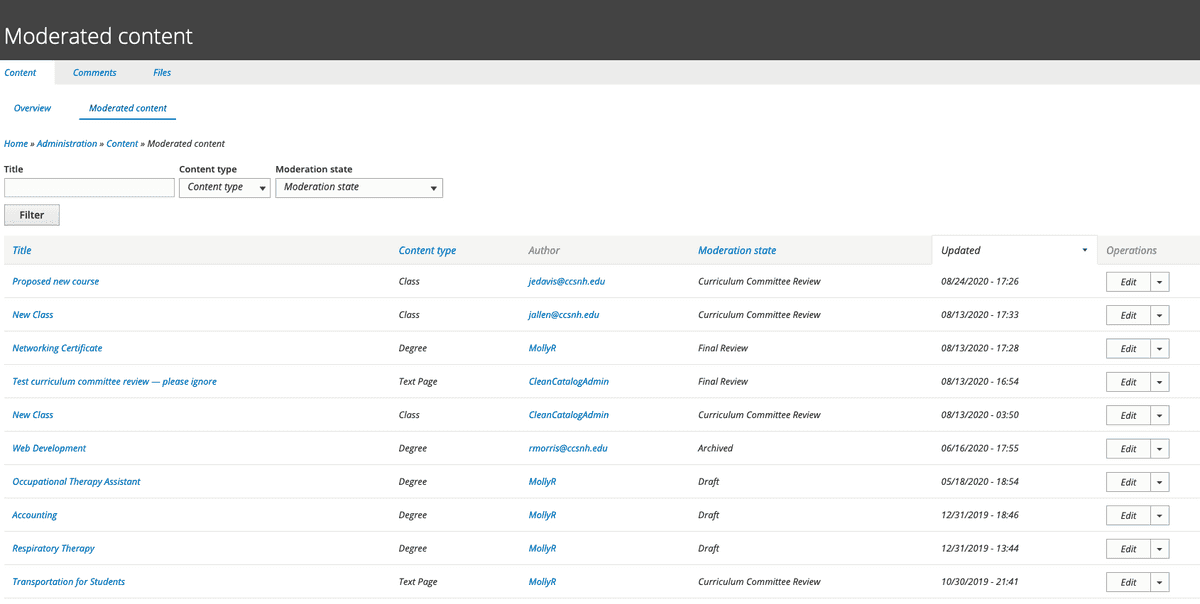Open author profile jedavis@ccsnh.edu
Screen dimensions: 1200x604
(x=564, y=281)
